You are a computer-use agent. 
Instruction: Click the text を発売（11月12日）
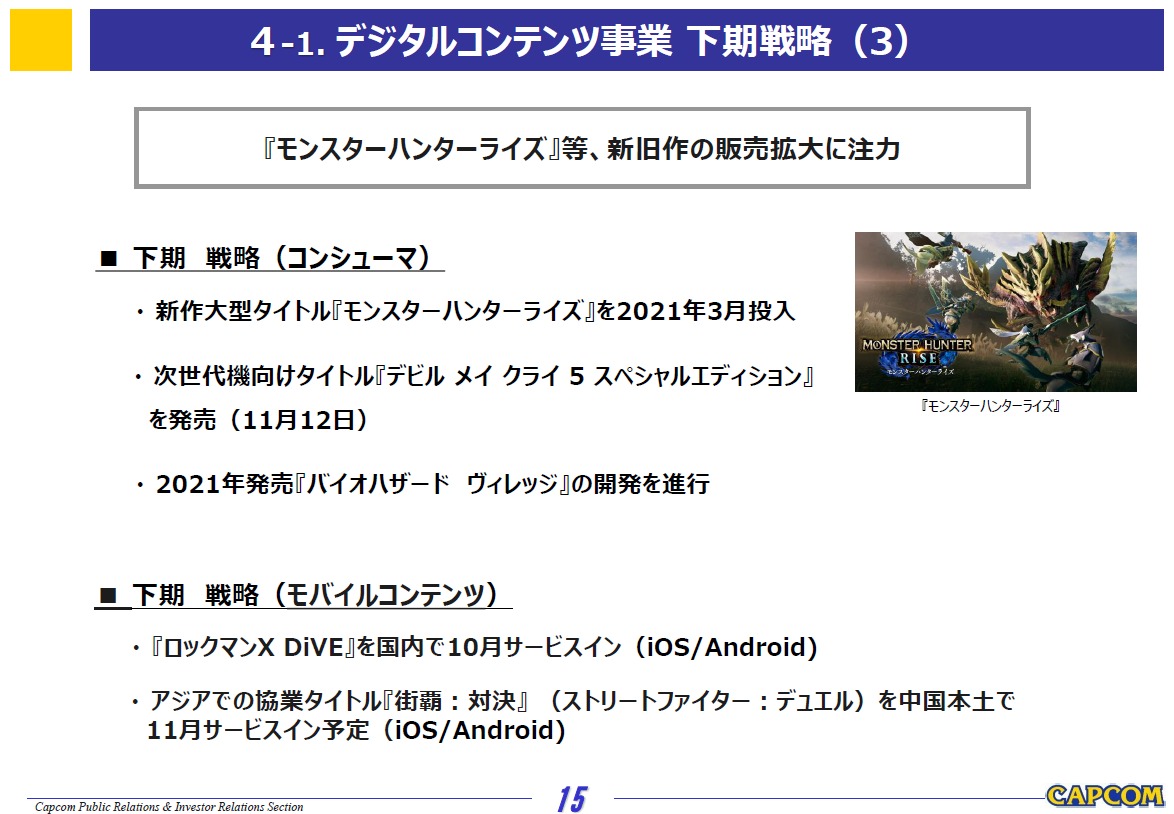click(x=258, y=419)
